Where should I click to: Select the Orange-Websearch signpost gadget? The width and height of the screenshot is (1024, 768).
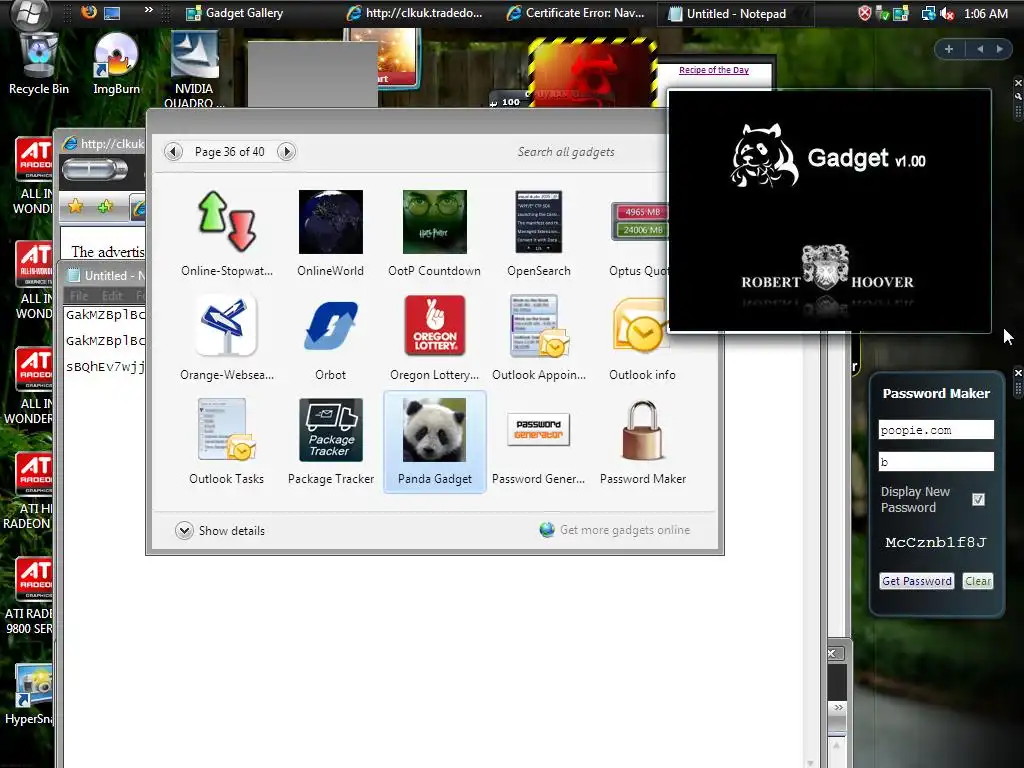(227, 325)
